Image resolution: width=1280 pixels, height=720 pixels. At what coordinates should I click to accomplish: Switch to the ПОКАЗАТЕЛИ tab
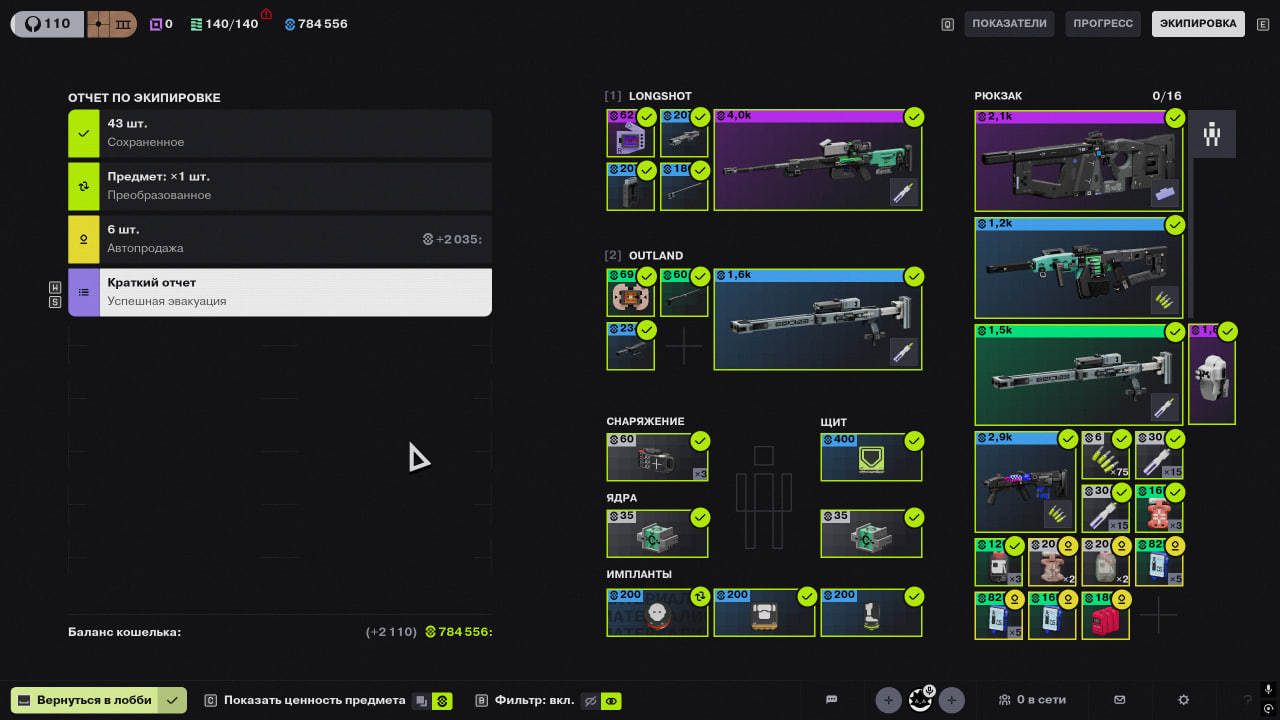(x=1009, y=24)
